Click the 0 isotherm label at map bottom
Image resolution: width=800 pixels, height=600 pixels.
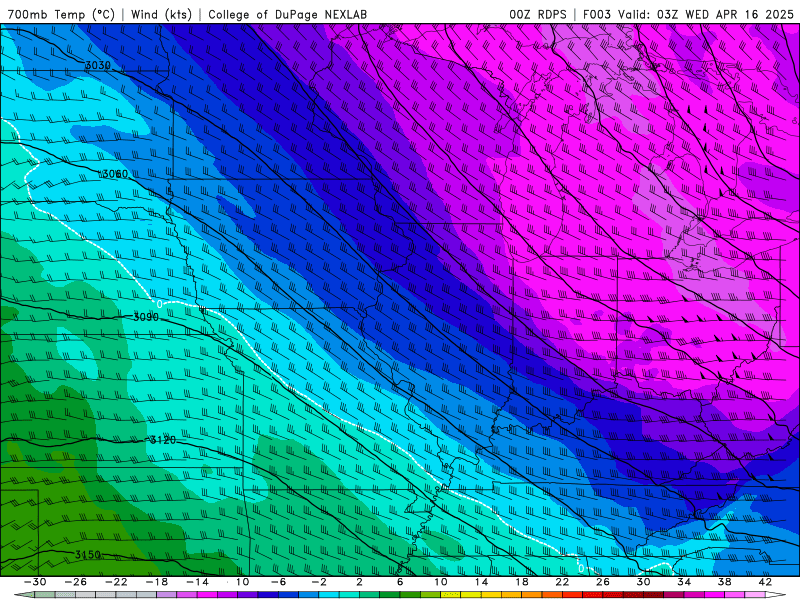[x=581, y=568]
